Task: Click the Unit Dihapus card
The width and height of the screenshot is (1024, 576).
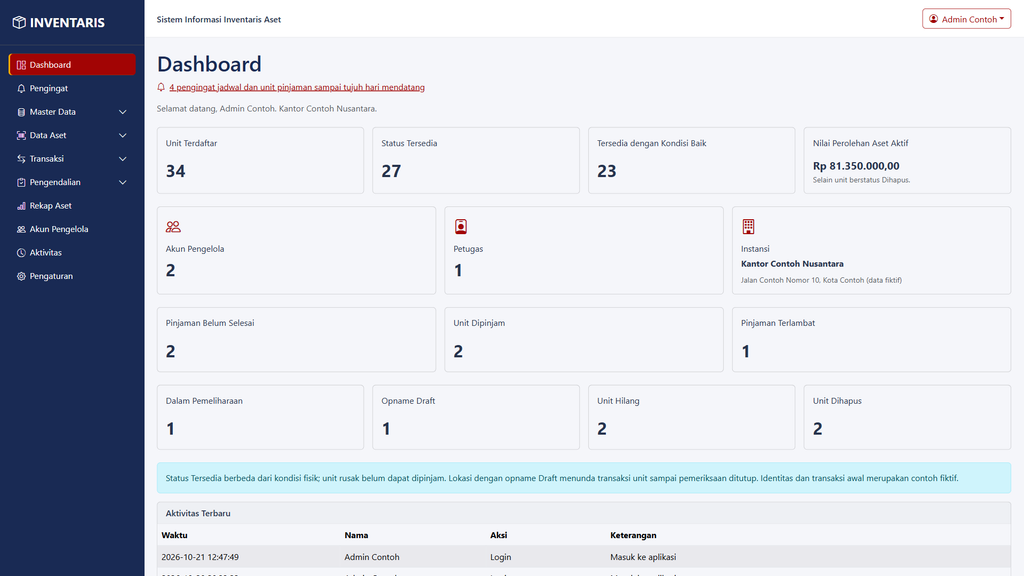Action: [x=907, y=417]
